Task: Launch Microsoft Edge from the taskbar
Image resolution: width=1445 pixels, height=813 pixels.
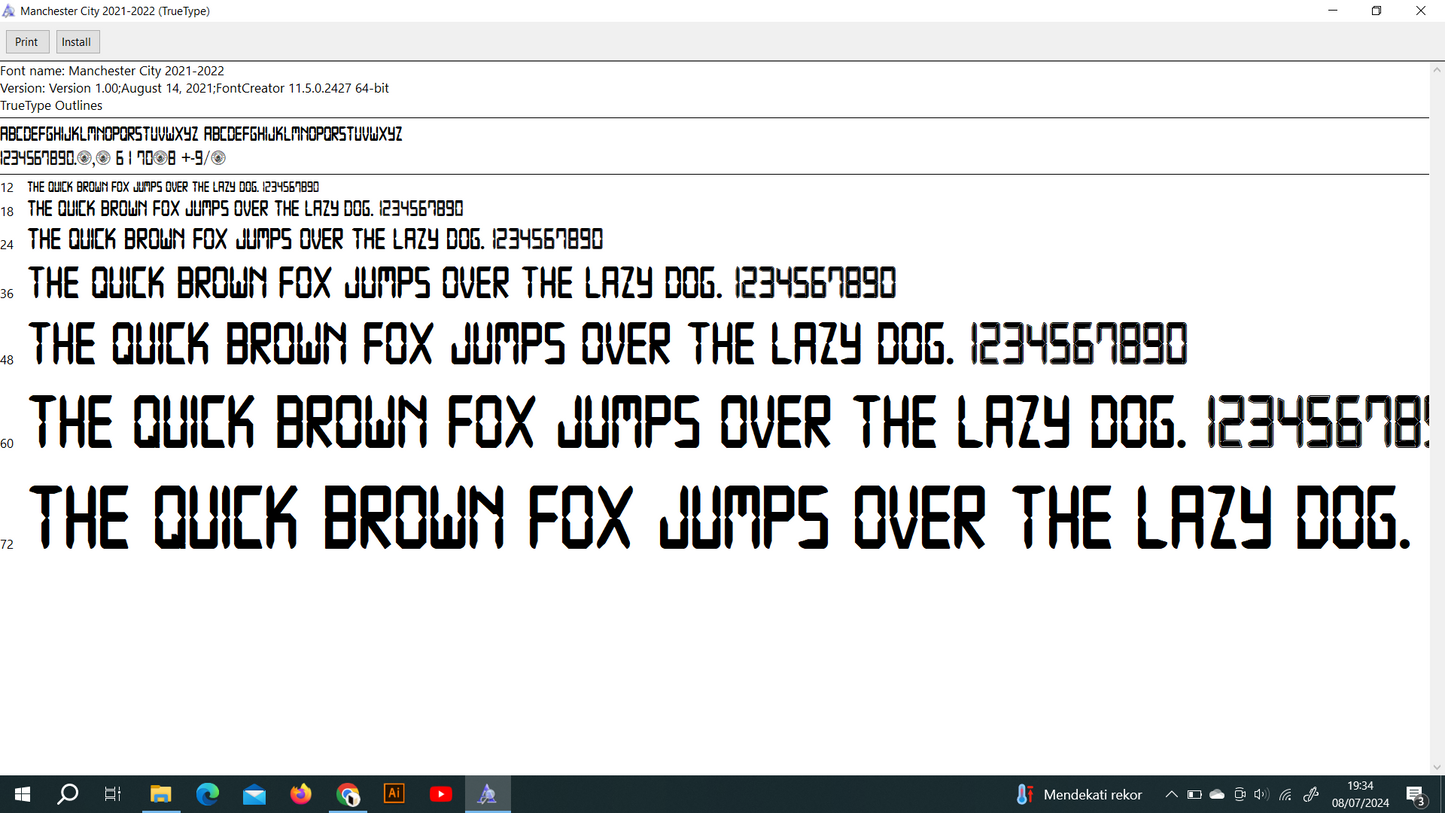Action: (x=208, y=795)
